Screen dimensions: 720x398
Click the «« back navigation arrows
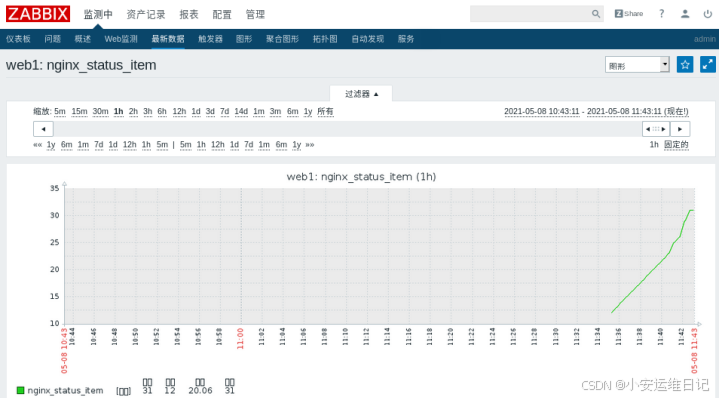(38, 145)
